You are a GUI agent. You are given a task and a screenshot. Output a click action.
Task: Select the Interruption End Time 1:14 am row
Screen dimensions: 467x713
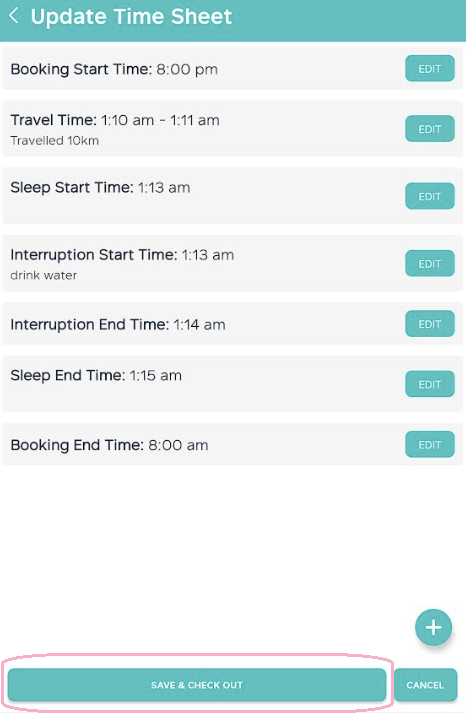pyautogui.click(x=233, y=324)
